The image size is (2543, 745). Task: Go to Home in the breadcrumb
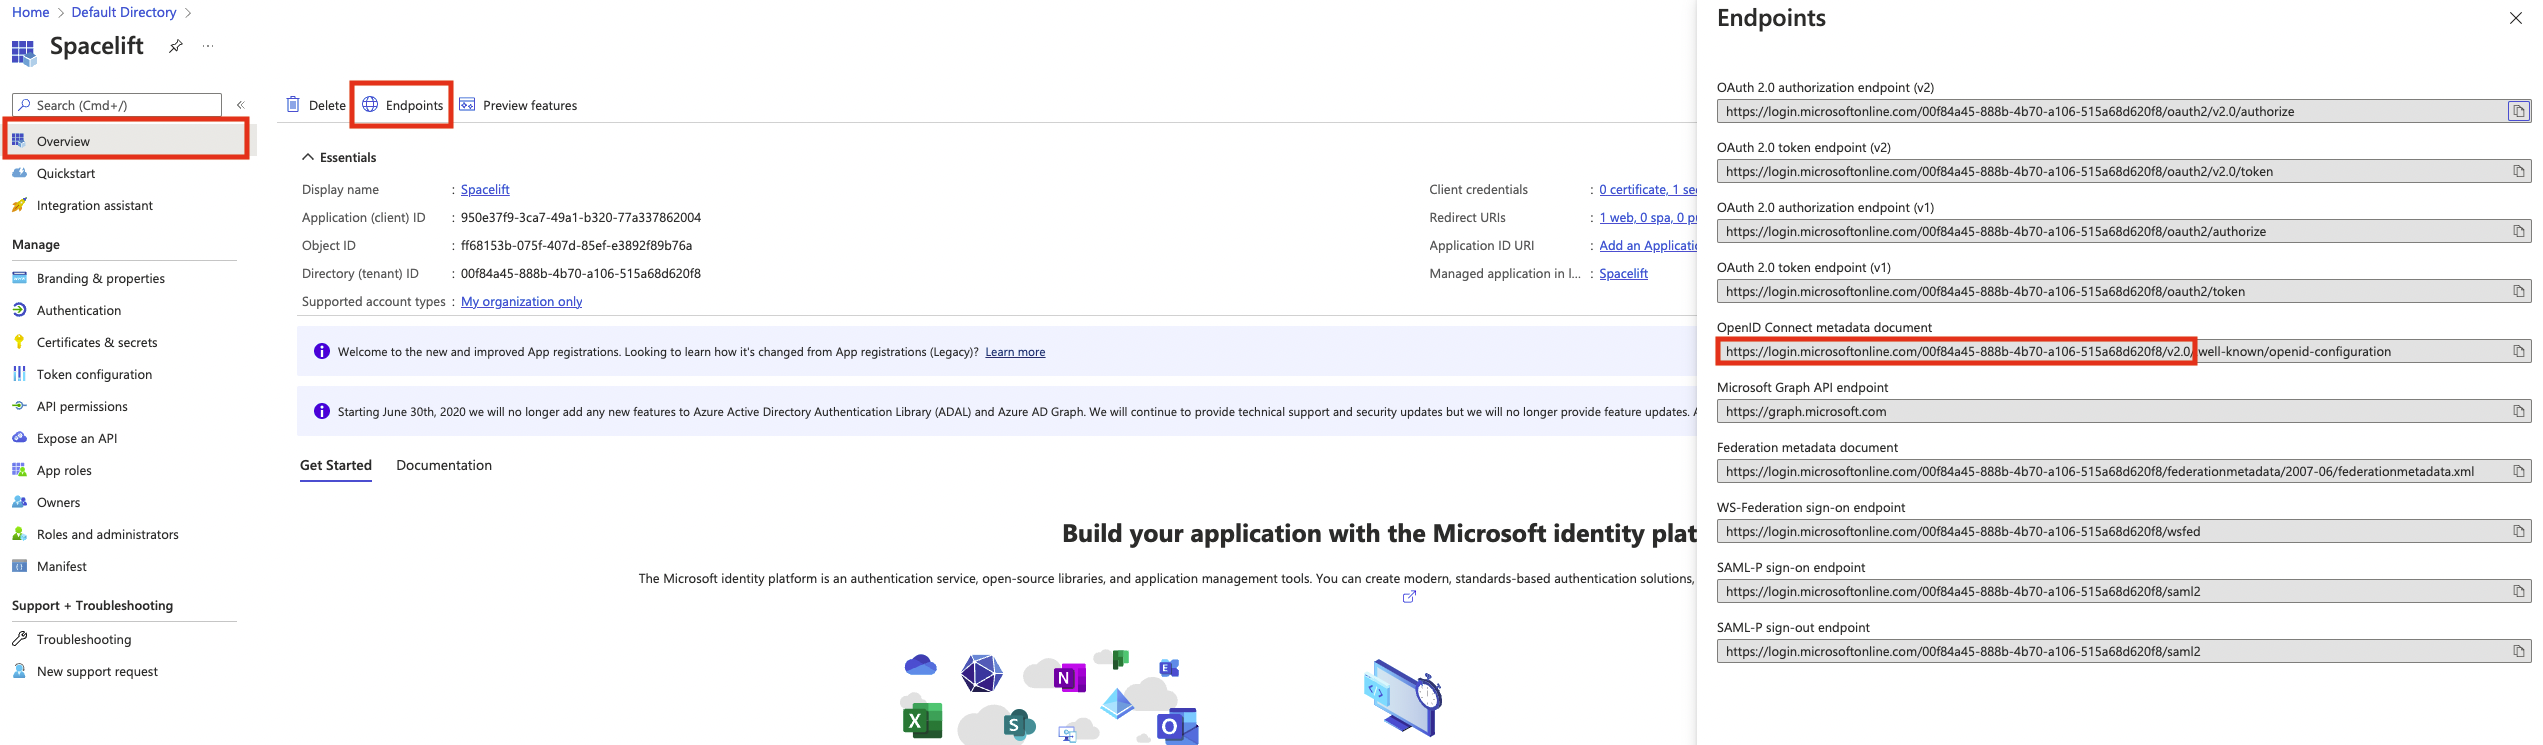30,12
